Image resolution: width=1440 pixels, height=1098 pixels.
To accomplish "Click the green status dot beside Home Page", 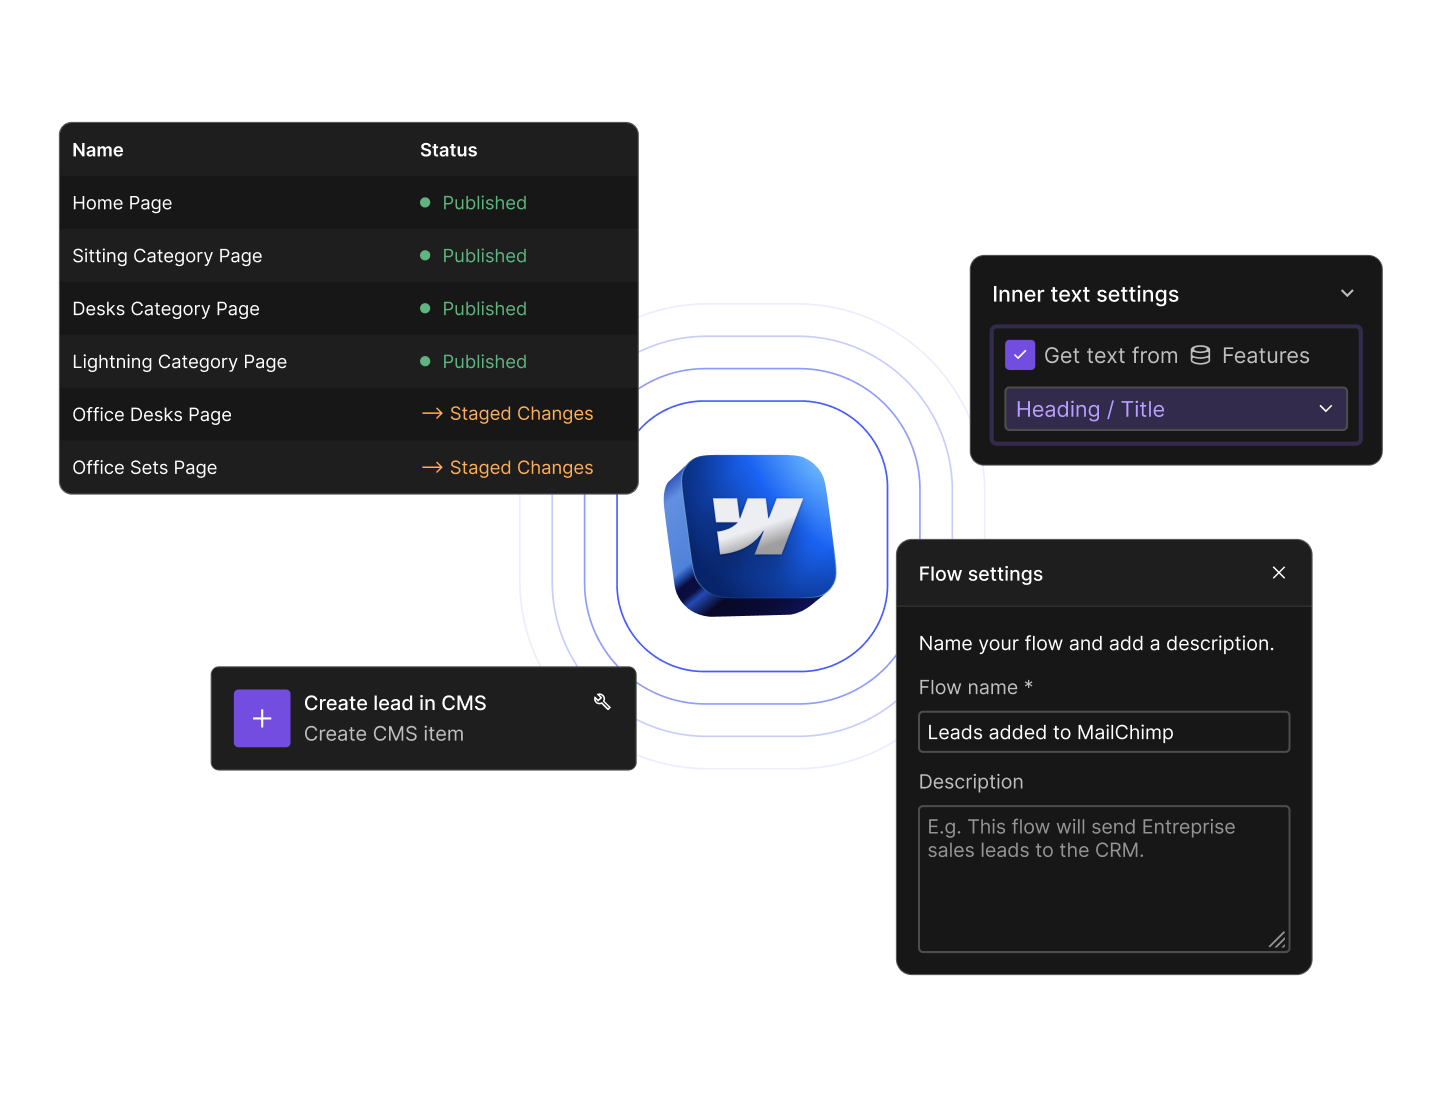I will [x=424, y=202].
